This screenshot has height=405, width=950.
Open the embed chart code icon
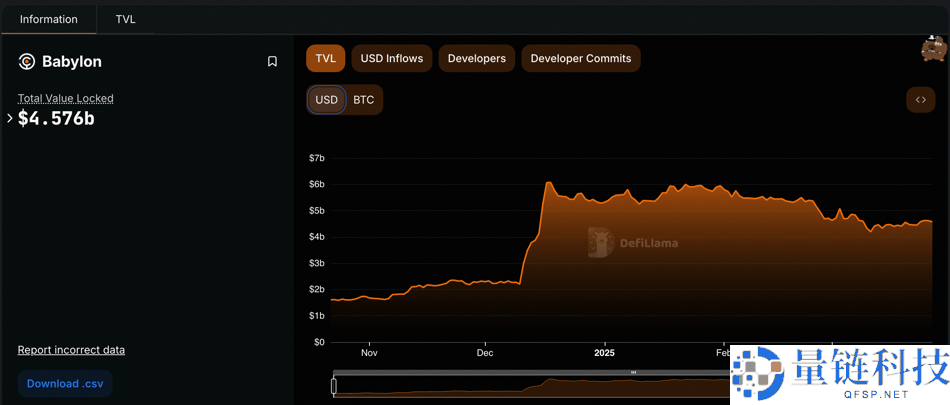pyautogui.click(x=920, y=100)
